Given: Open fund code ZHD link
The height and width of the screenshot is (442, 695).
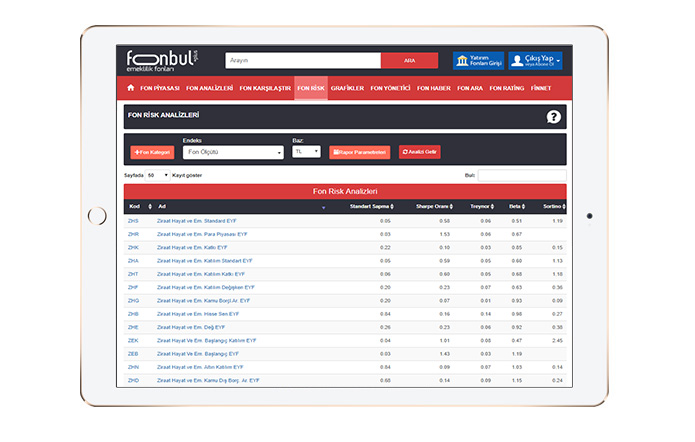Looking at the screenshot, I should pyautogui.click(x=133, y=380).
